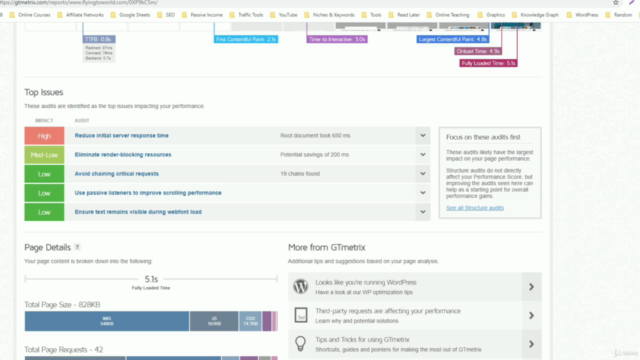Click the third-party requests icon

[301, 315]
